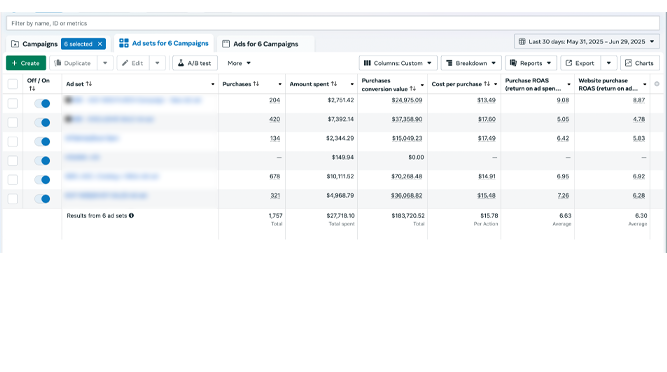Select checkbox for row with 321 purchases
This screenshot has width=667, height=372.
click(13, 199)
